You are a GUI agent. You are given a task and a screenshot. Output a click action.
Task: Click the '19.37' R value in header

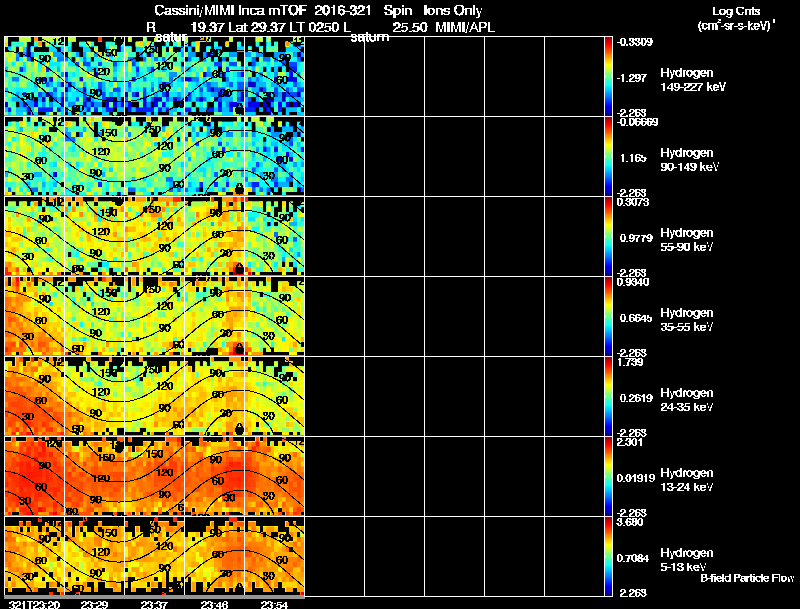tap(207, 27)
